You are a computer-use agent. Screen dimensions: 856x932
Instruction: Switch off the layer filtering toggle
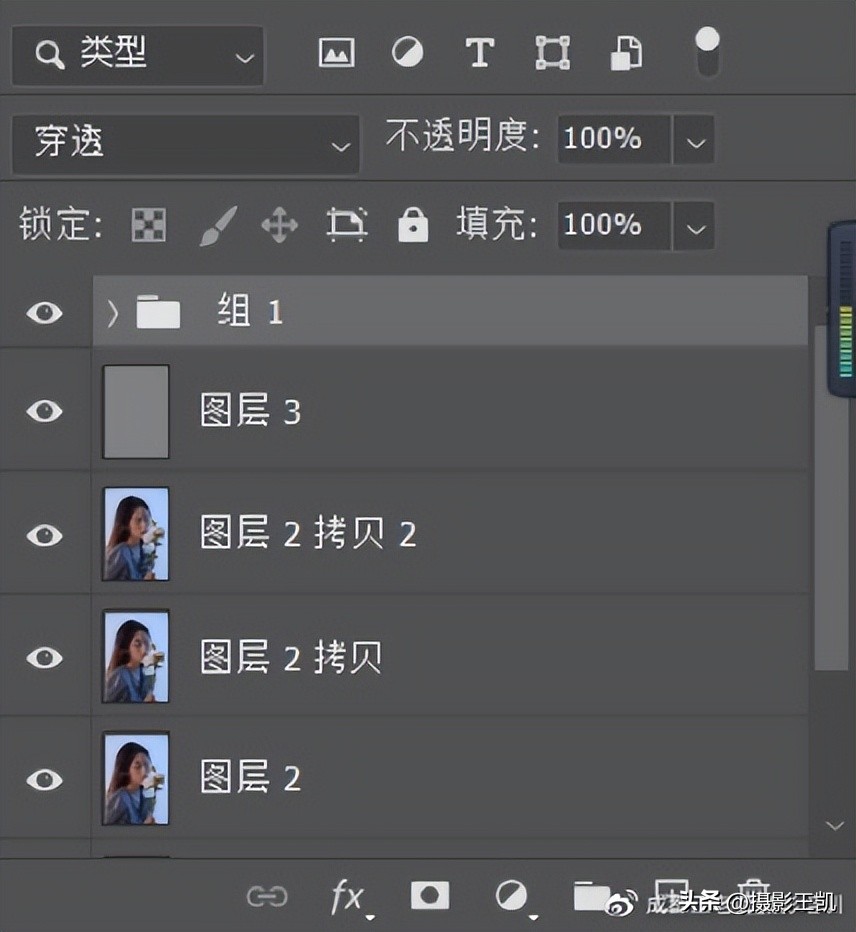708,50
